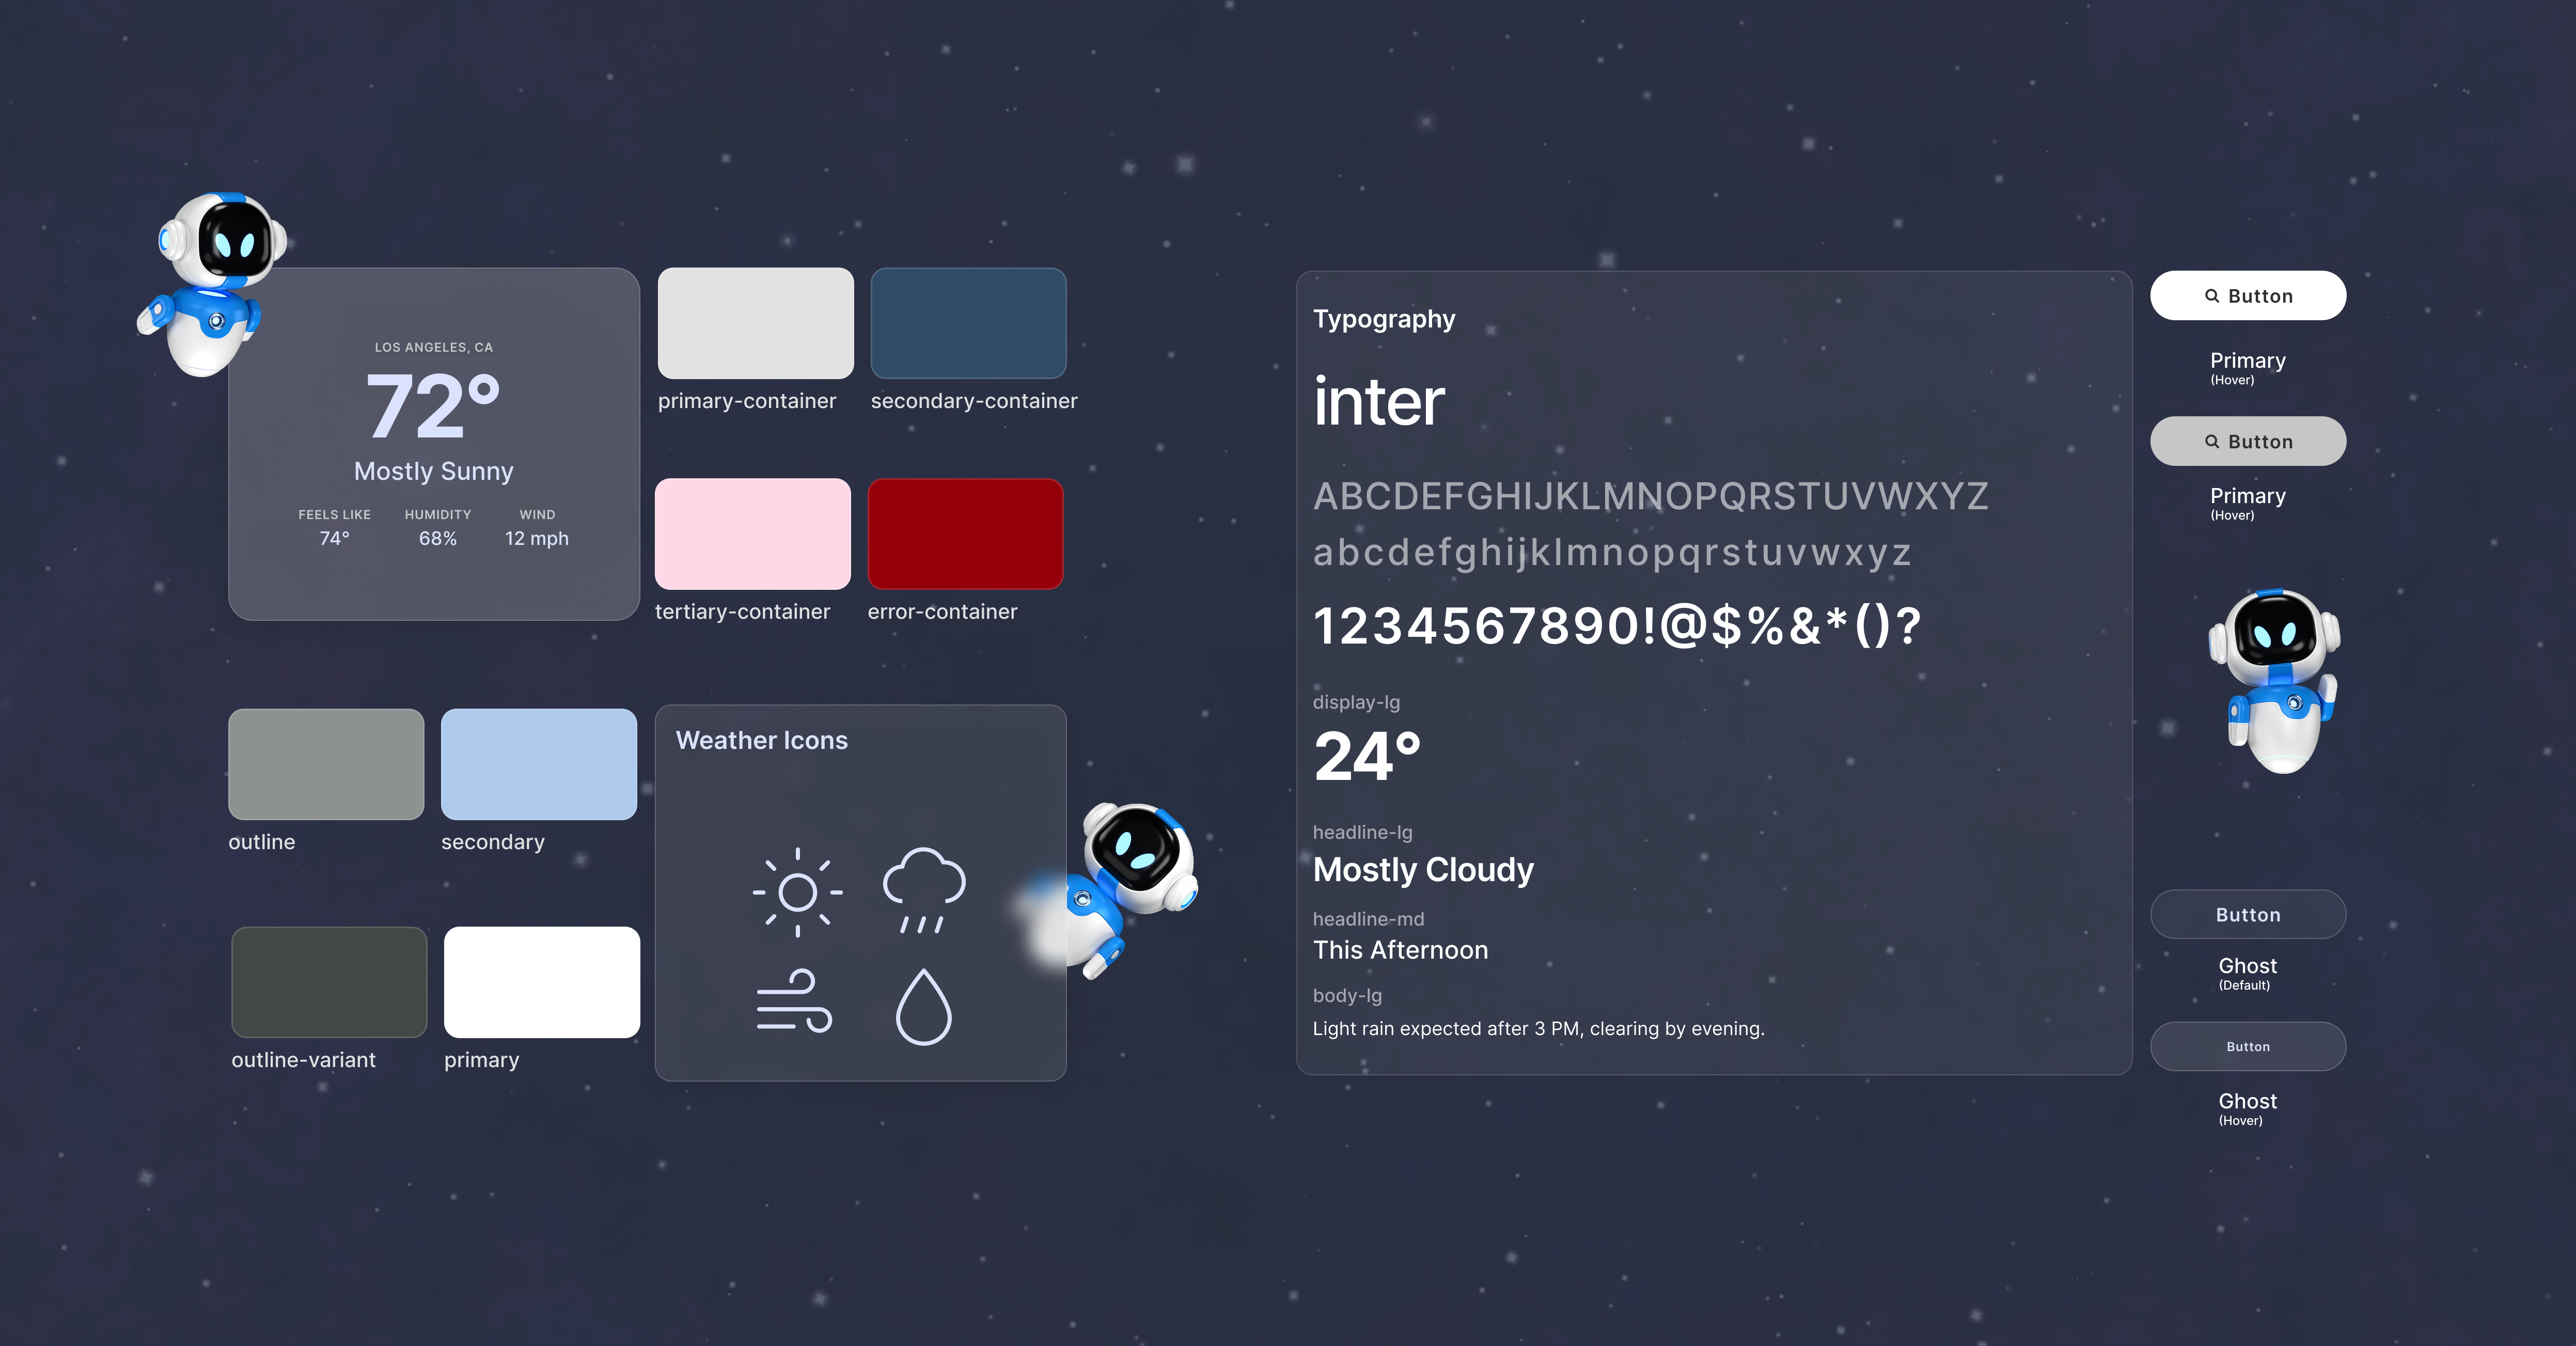Select the gray outline swatch
This screenshot has height=1346, width=2576.
click(x=326, y=764)
